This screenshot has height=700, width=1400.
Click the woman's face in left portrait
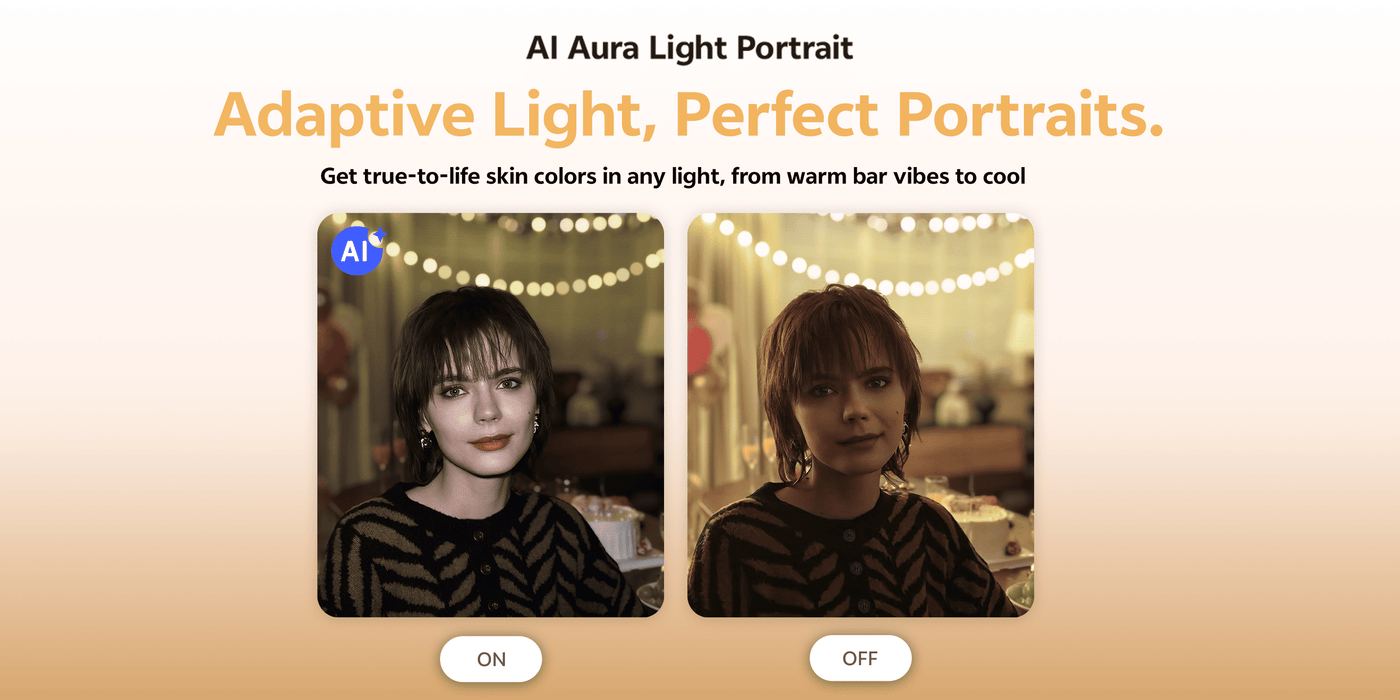tap(486, 405)
